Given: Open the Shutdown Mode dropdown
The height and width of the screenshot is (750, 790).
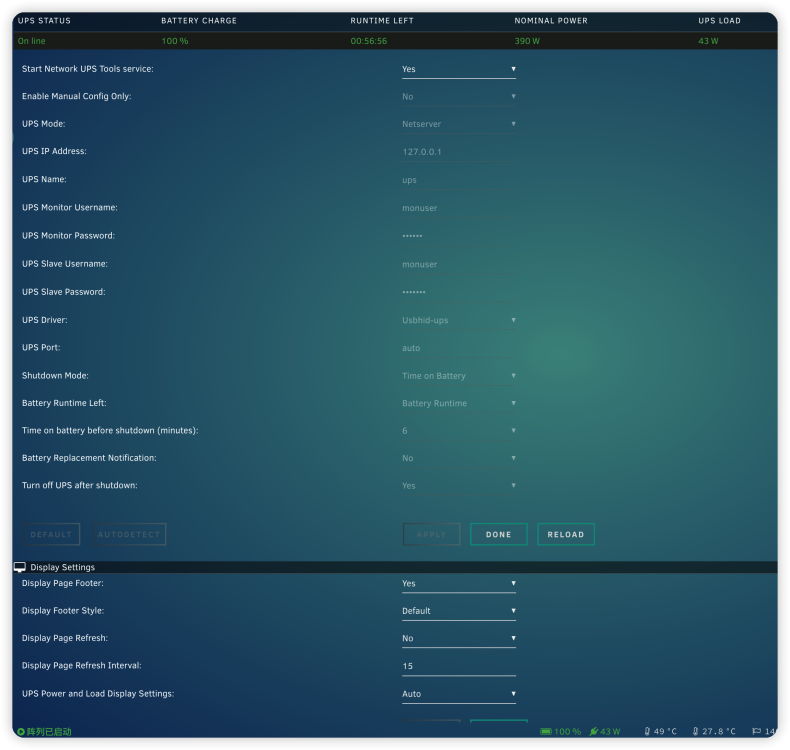Looking at the screenshot, I should click(458, 376).
